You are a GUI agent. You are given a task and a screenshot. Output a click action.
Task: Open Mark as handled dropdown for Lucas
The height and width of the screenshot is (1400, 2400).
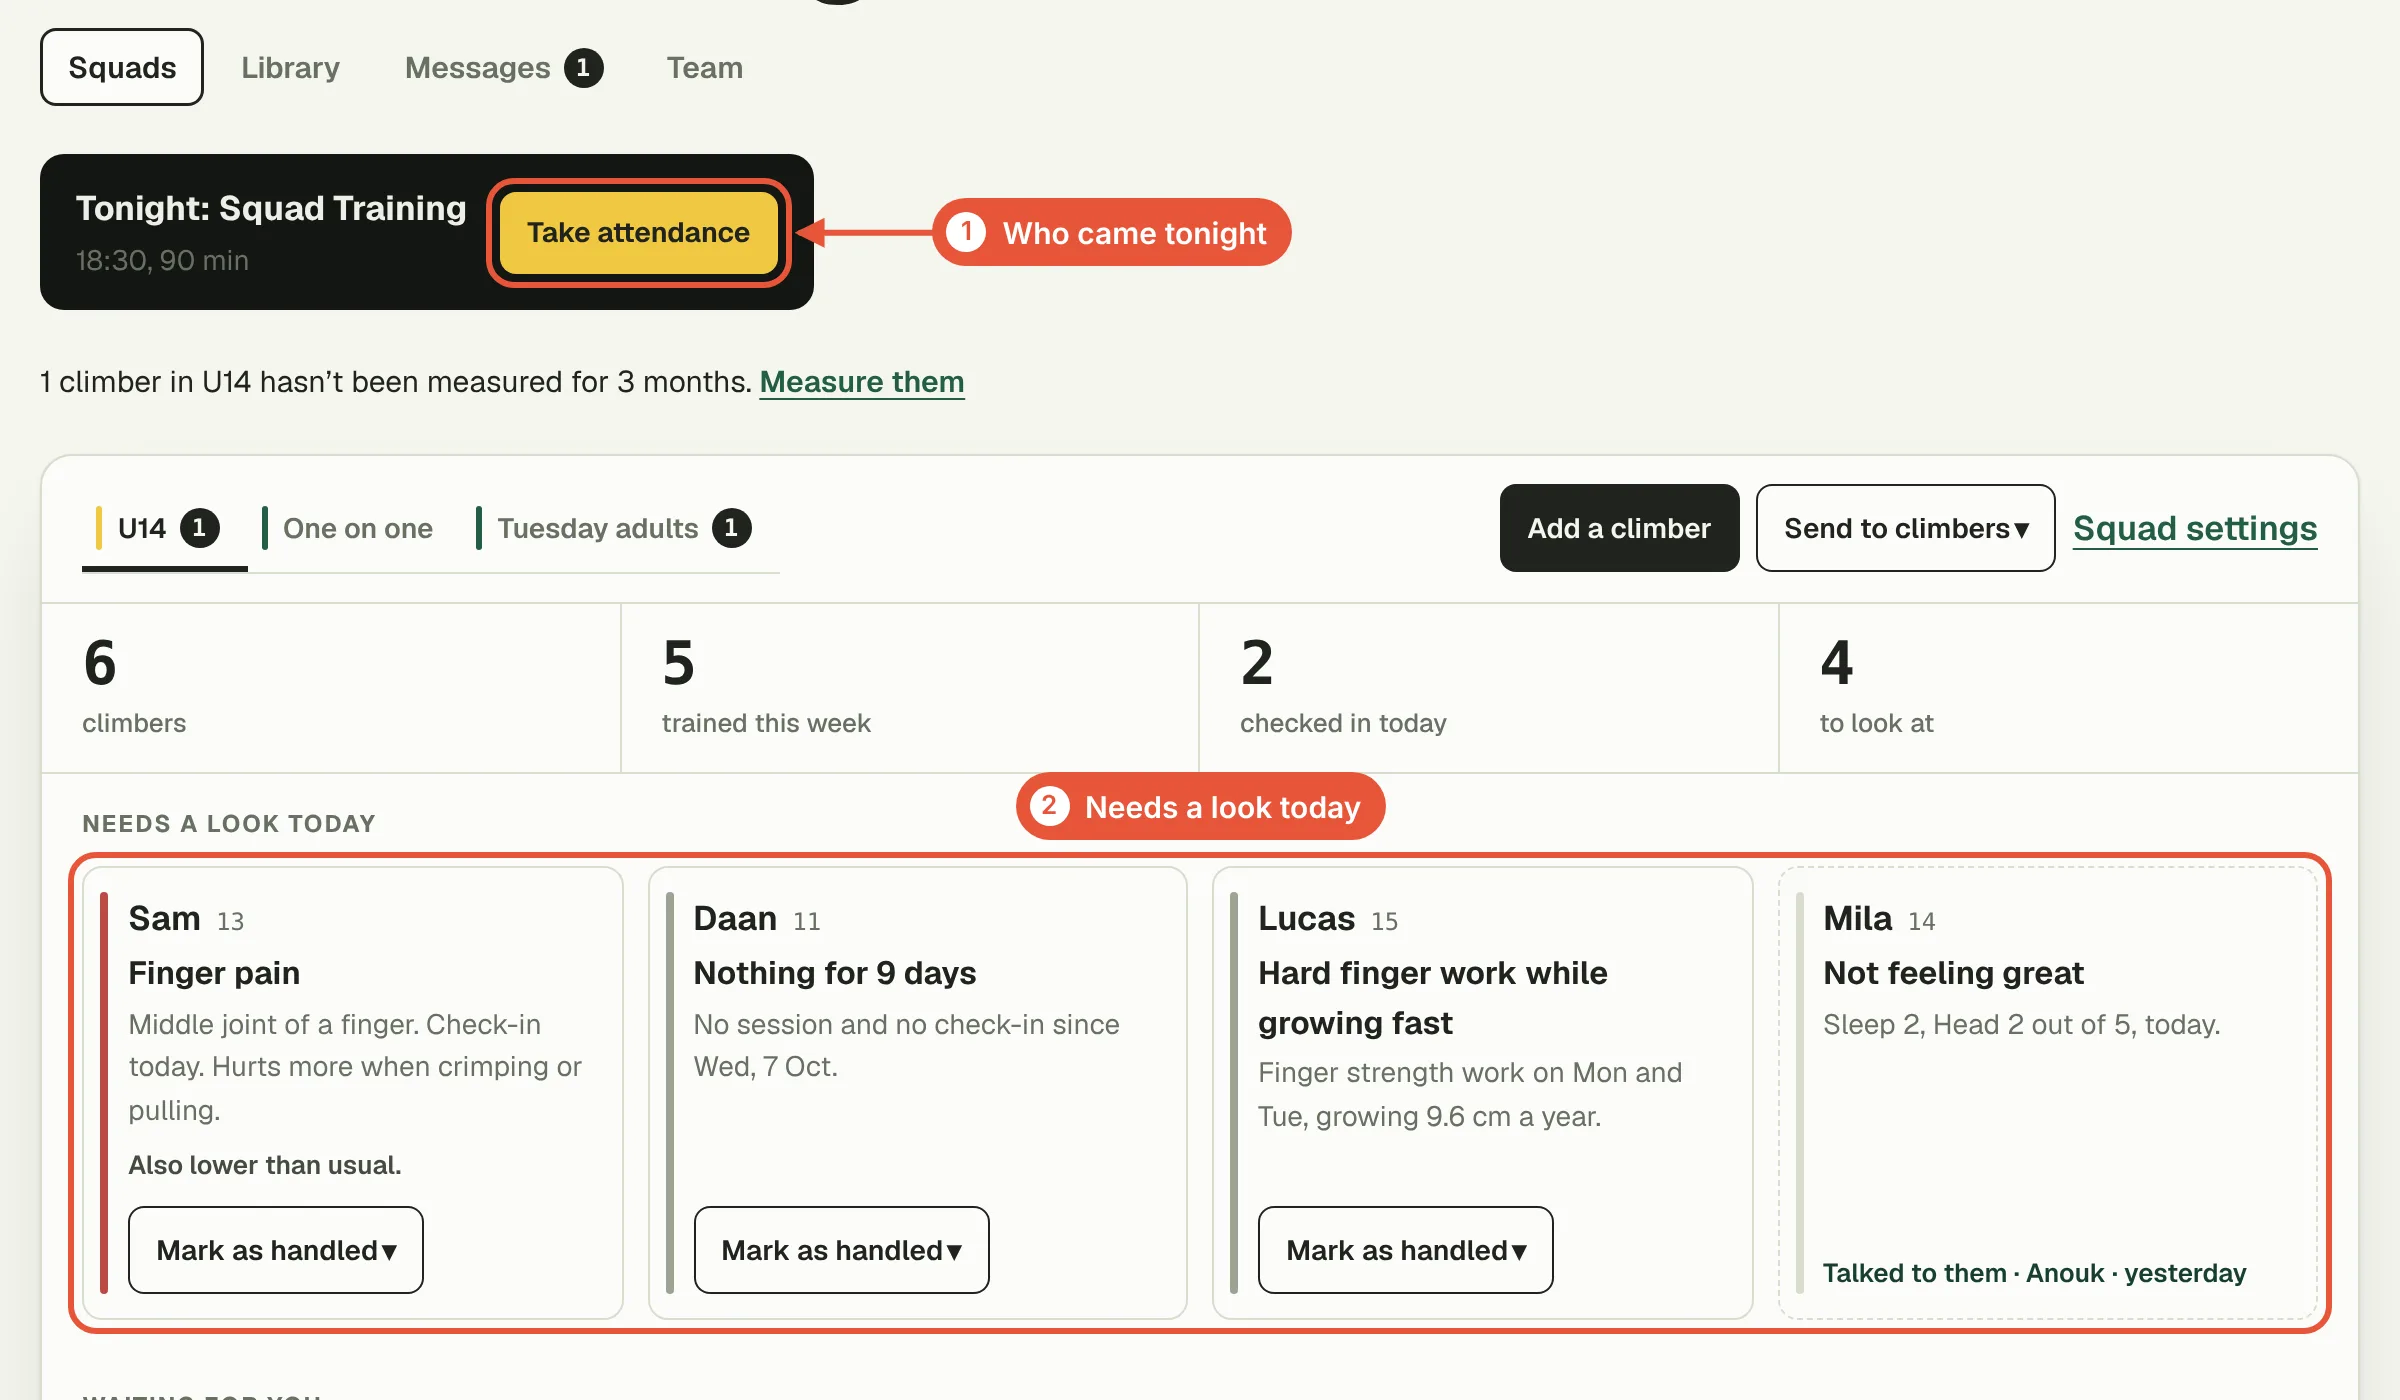1405,1250
